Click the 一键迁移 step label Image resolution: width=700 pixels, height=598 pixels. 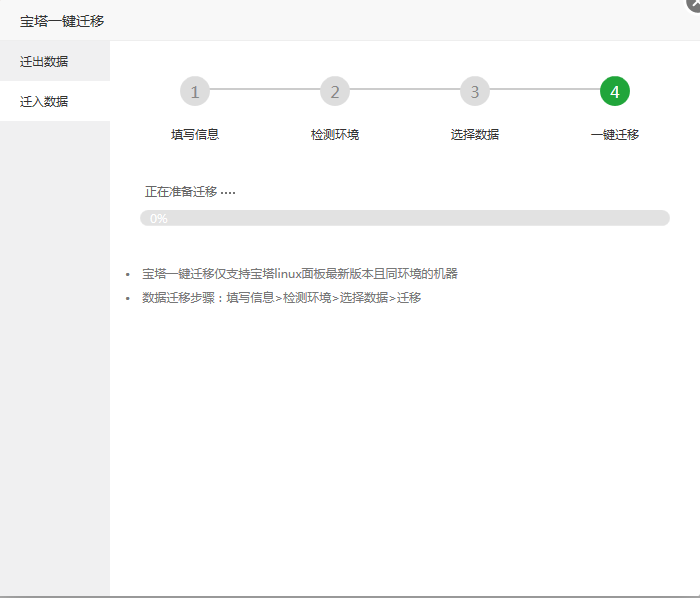coord(615,134)
